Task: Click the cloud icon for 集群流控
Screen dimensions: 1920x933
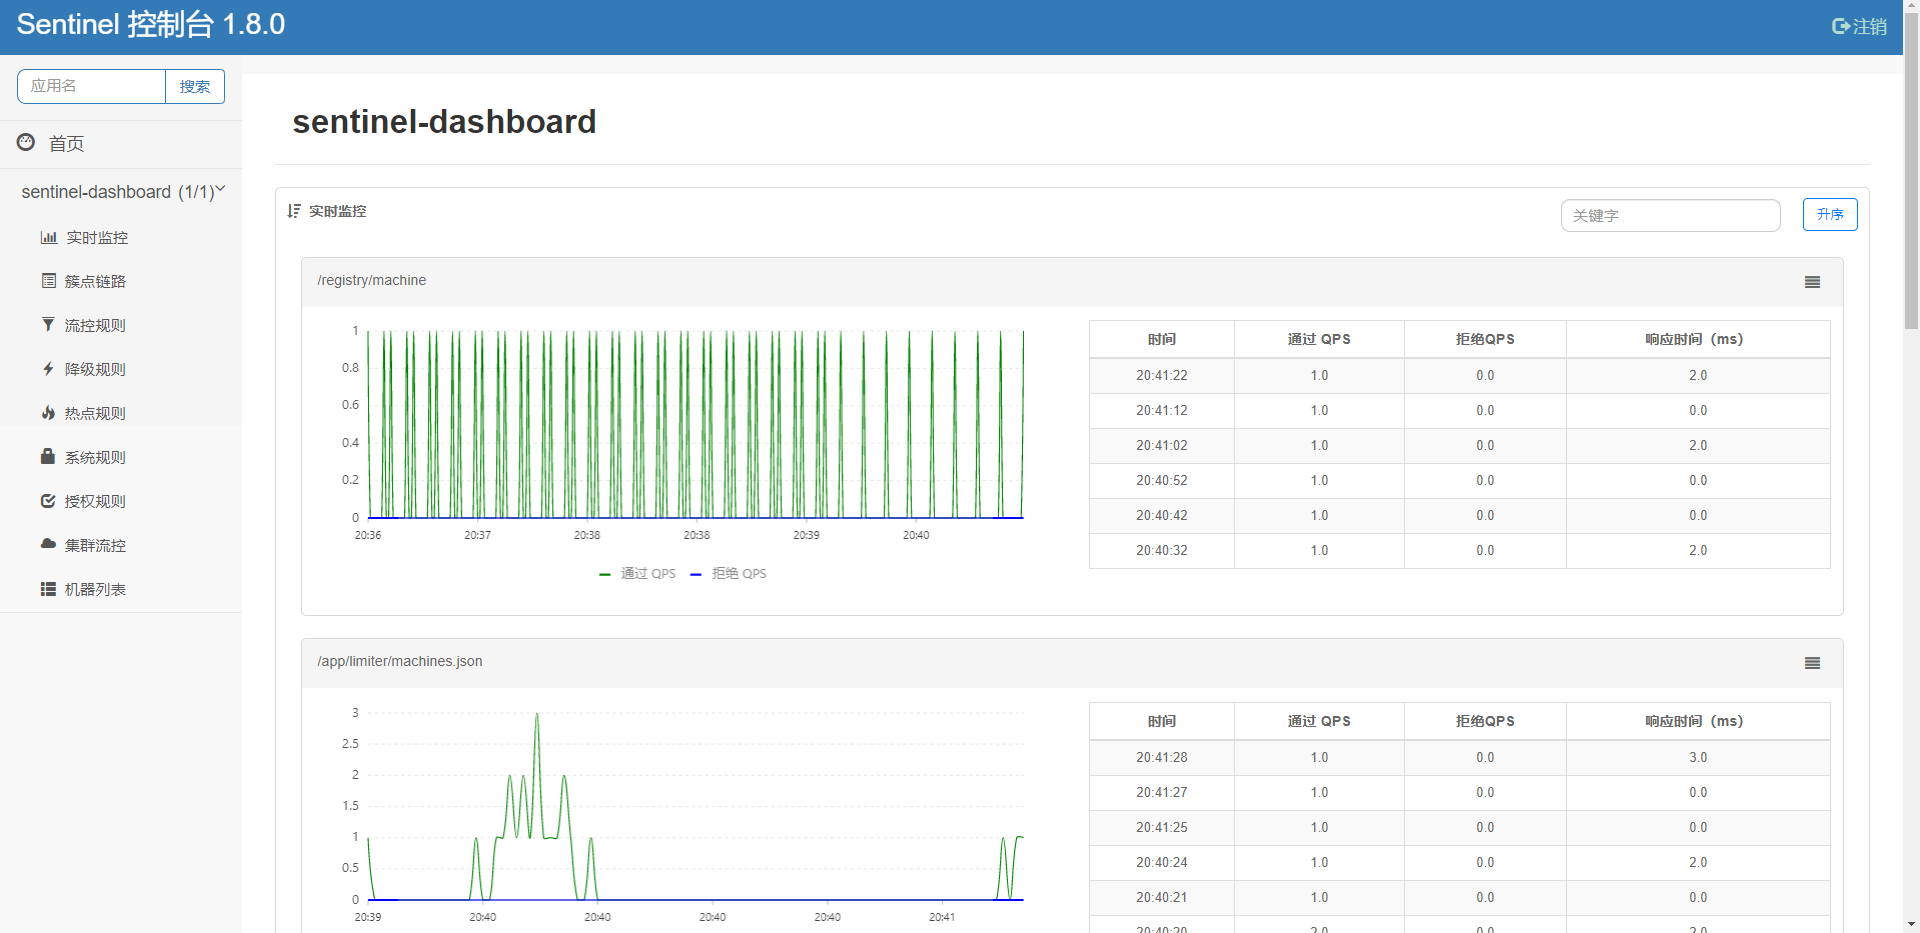Action: [x=48, y=544]
